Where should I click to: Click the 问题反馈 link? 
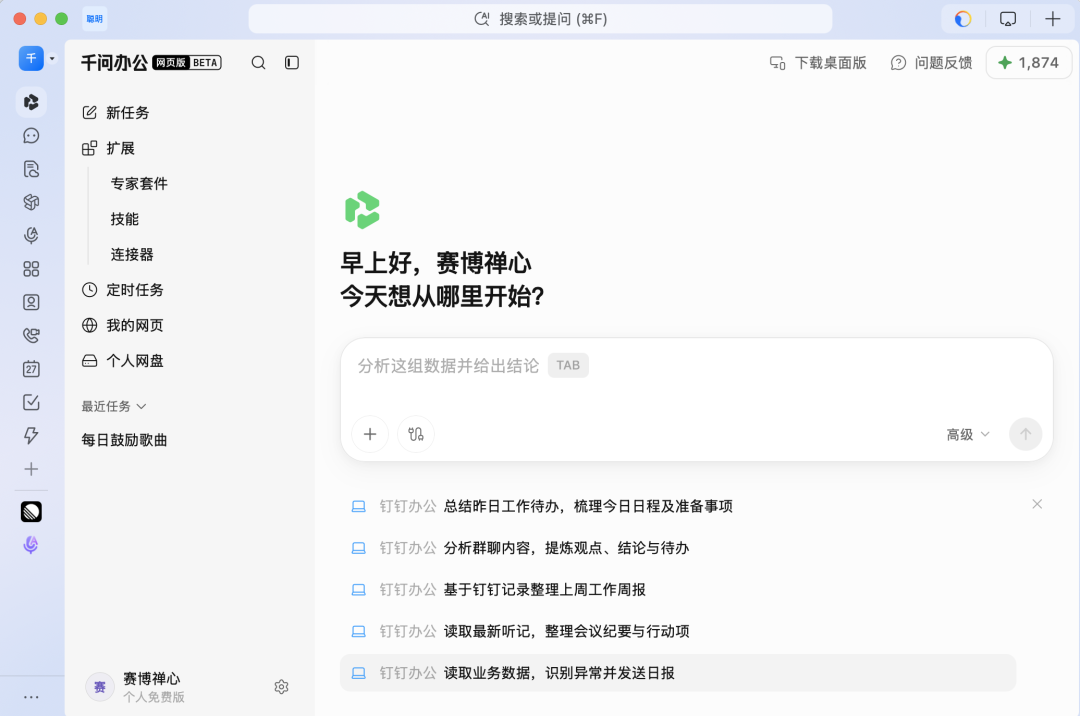[931, 63]
